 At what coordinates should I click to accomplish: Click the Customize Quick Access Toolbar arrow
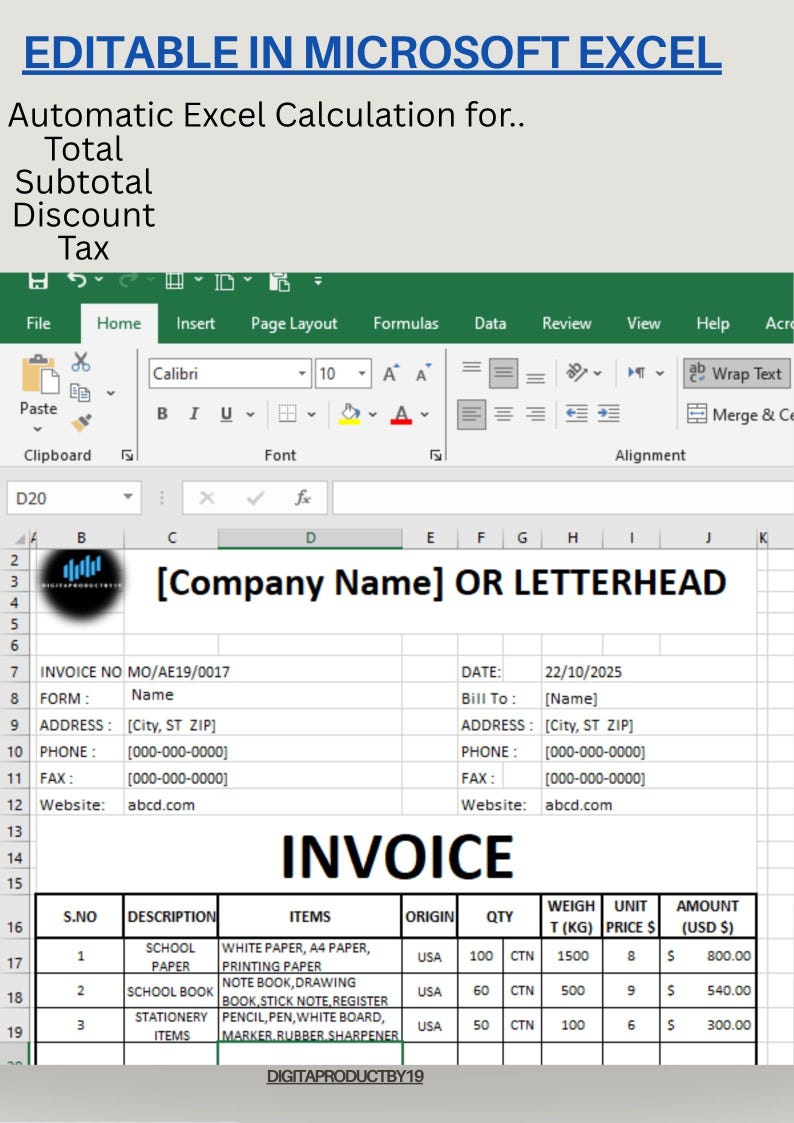(318, 281)
